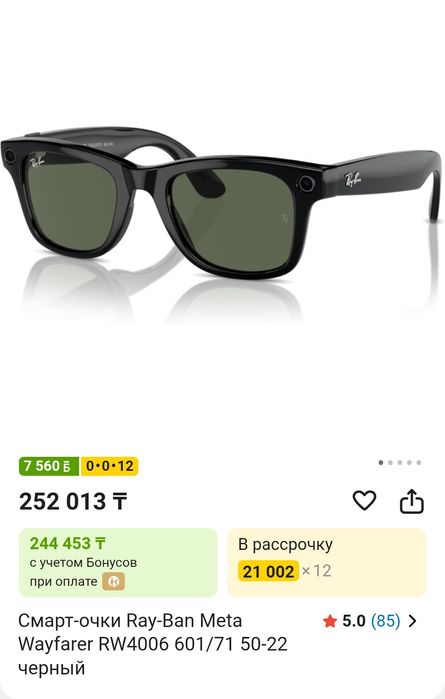Tap the yellow 0·0·12 installment badge
Image resolution: width=445 pixels, height=699 pixels.
click(109, 466)
